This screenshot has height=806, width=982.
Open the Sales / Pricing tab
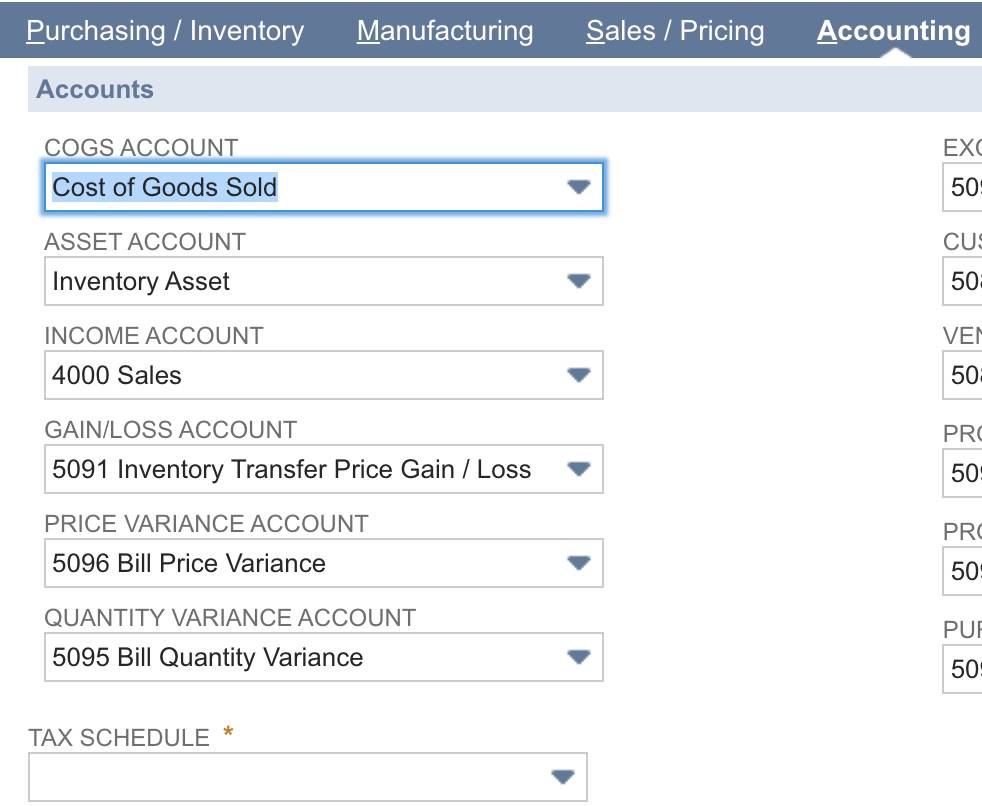(675, 31)
